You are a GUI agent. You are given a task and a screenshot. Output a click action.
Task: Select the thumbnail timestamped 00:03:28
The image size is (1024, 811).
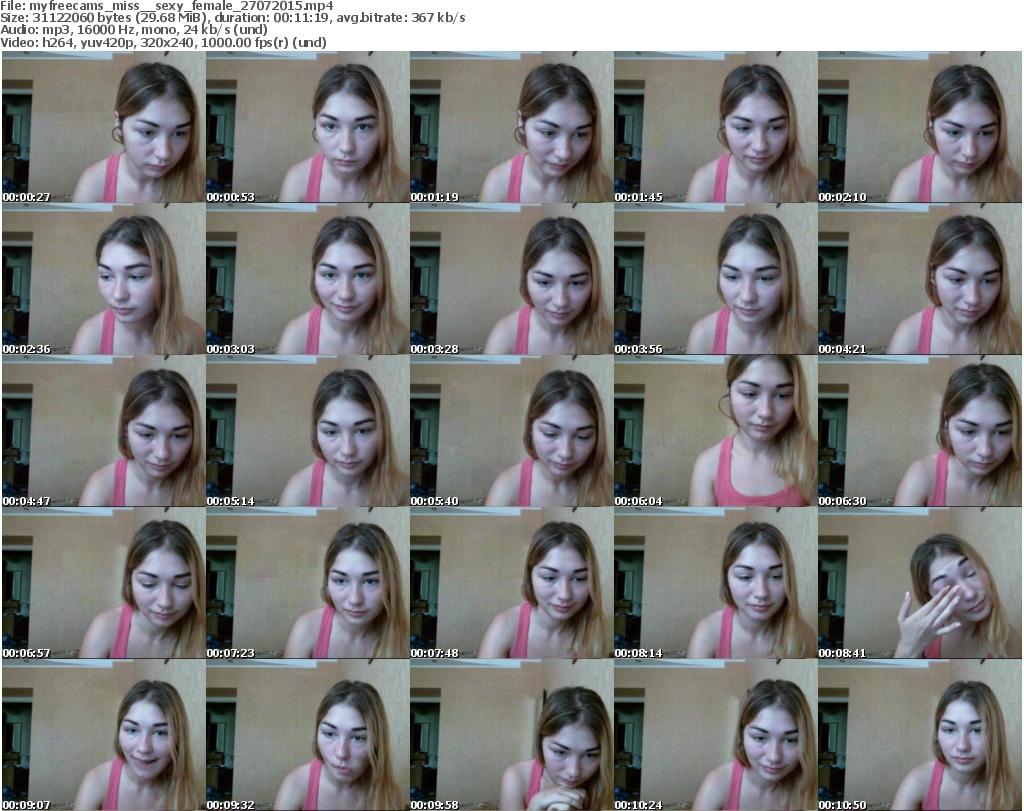tap(511, 279)
